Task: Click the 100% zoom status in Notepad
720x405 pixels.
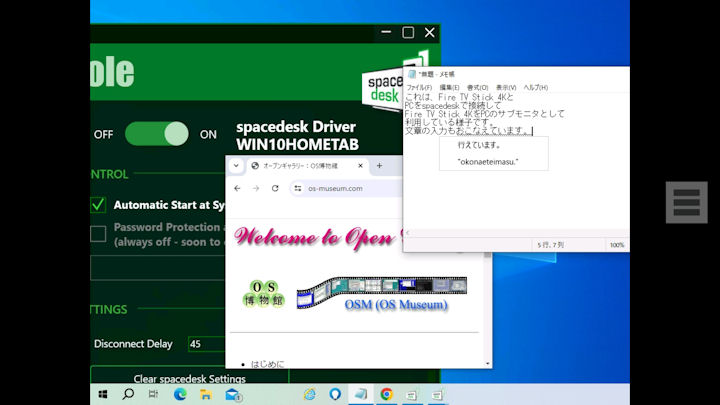Action: (617, 245)
